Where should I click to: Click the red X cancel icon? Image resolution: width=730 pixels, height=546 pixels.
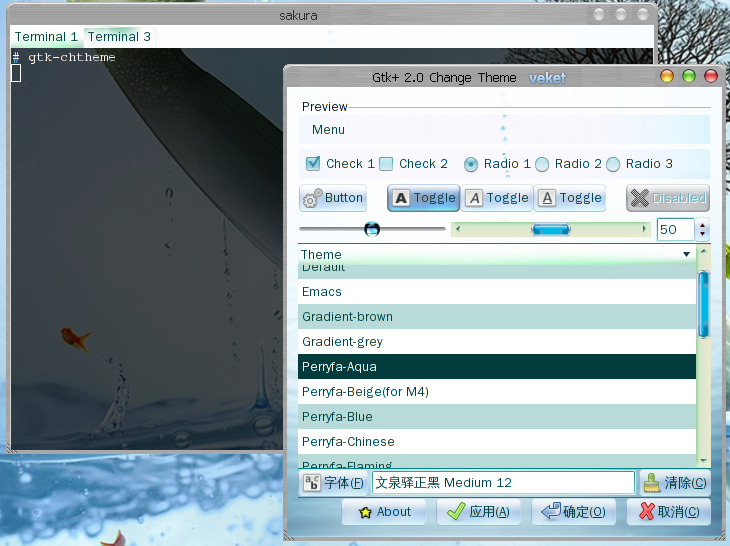click(x=647, y=512)
